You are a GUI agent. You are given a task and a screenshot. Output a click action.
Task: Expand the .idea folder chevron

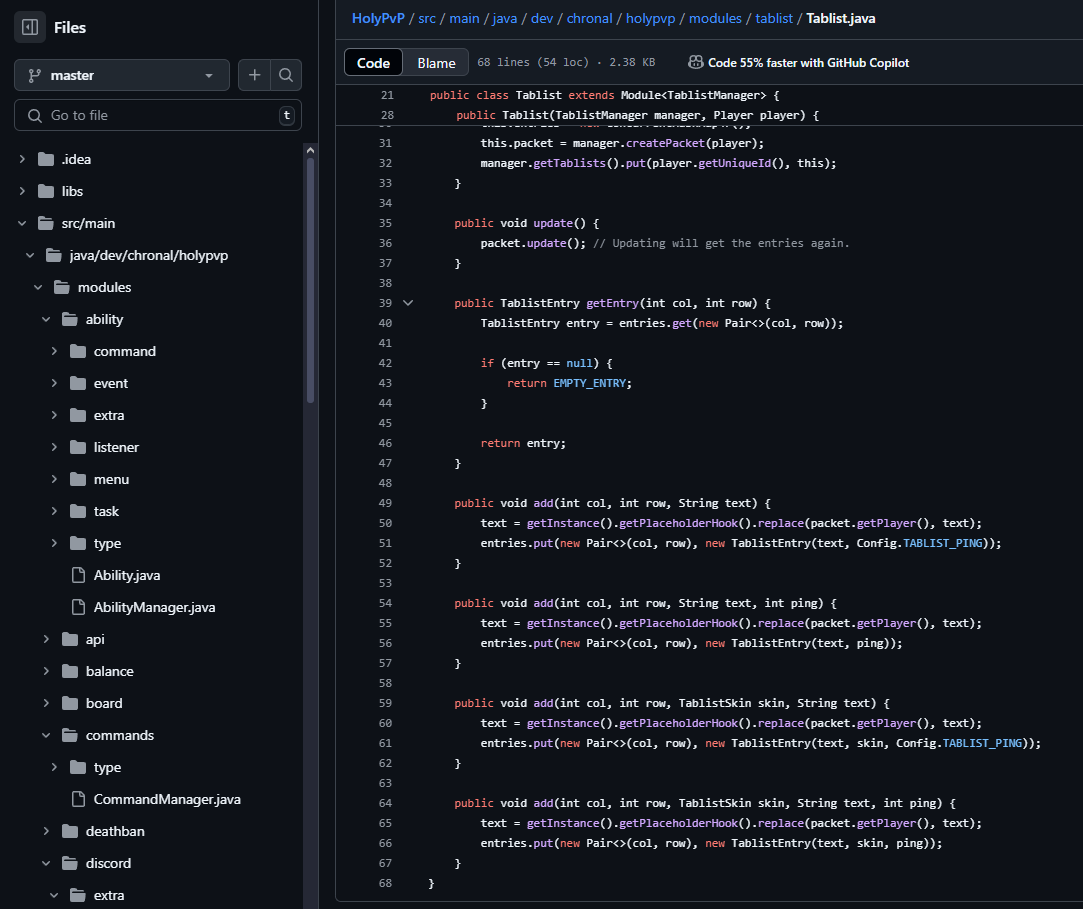[x=22, y=160]
